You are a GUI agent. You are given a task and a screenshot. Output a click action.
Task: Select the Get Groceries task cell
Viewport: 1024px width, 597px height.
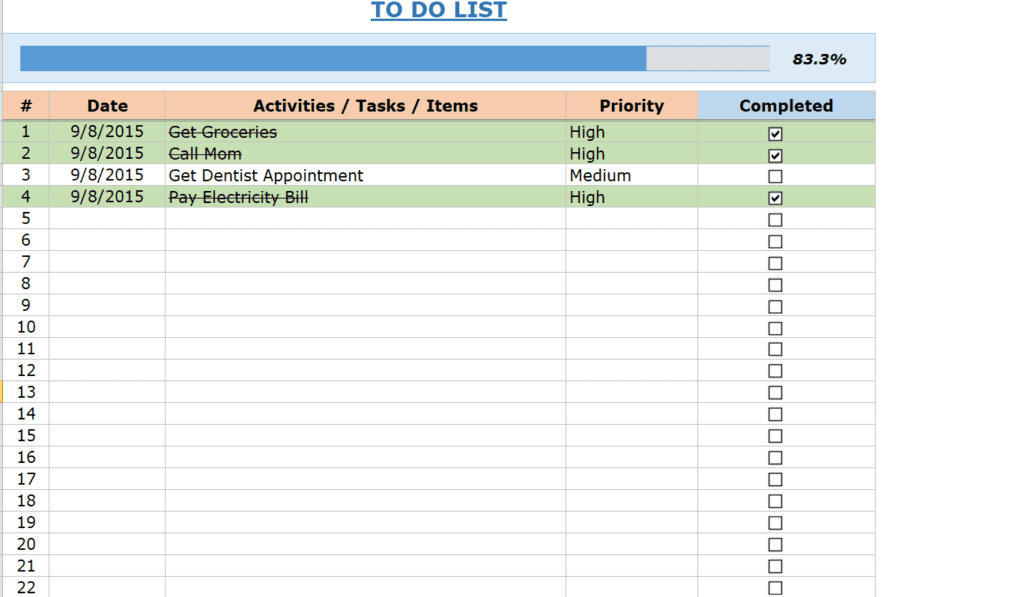click(x=365, y=132)
